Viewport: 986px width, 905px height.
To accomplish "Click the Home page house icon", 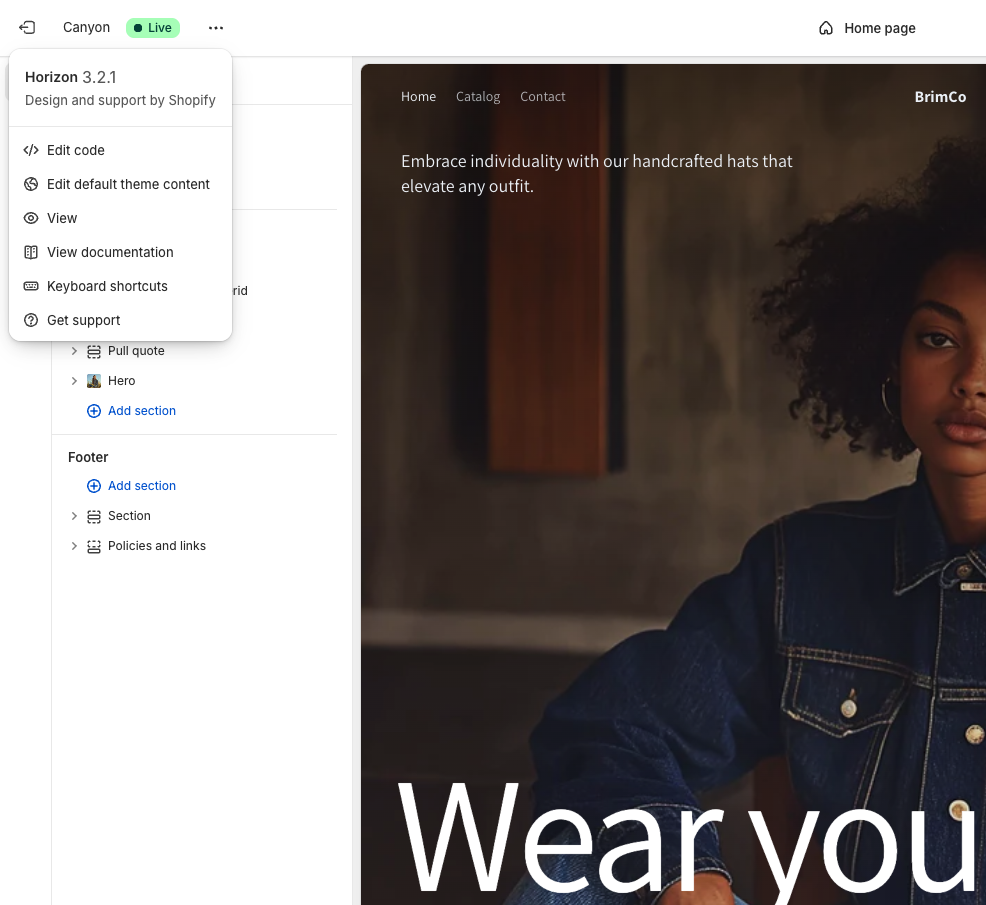I will 827,28.
